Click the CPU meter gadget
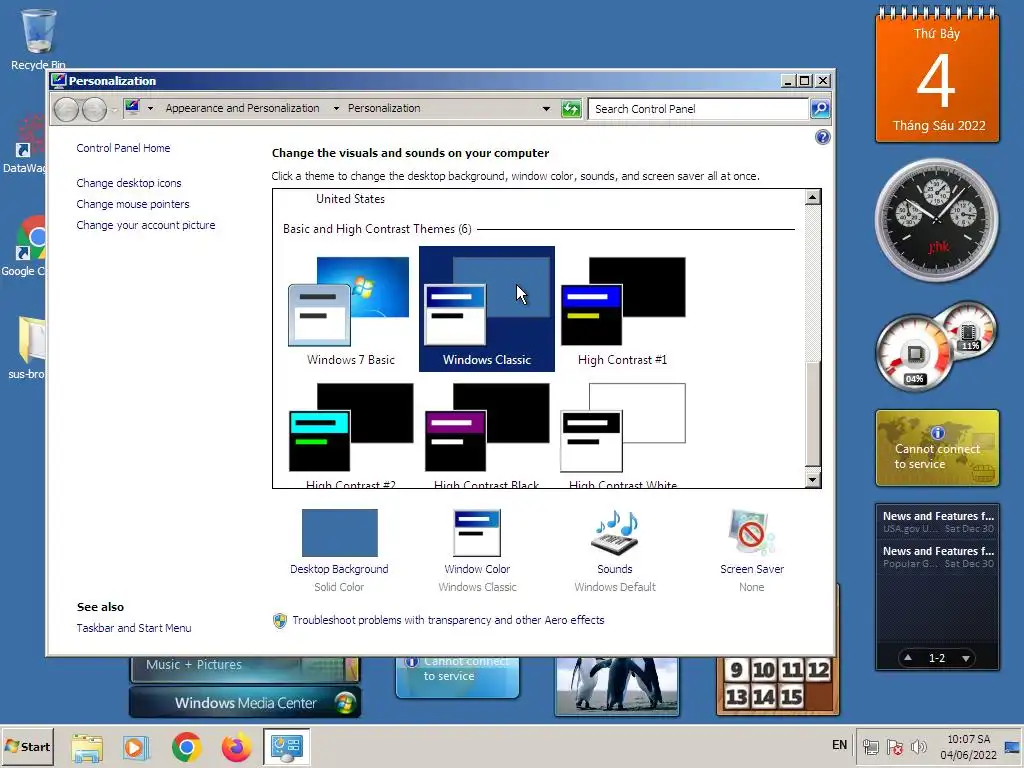The width and height of the screenshot is (1024, 768). coord(935,347)
